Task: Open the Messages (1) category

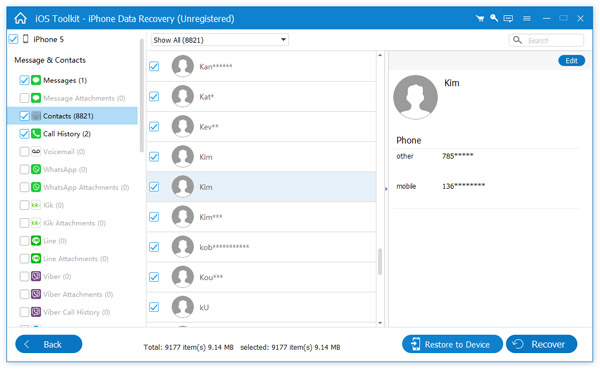Action: point(65,80)
